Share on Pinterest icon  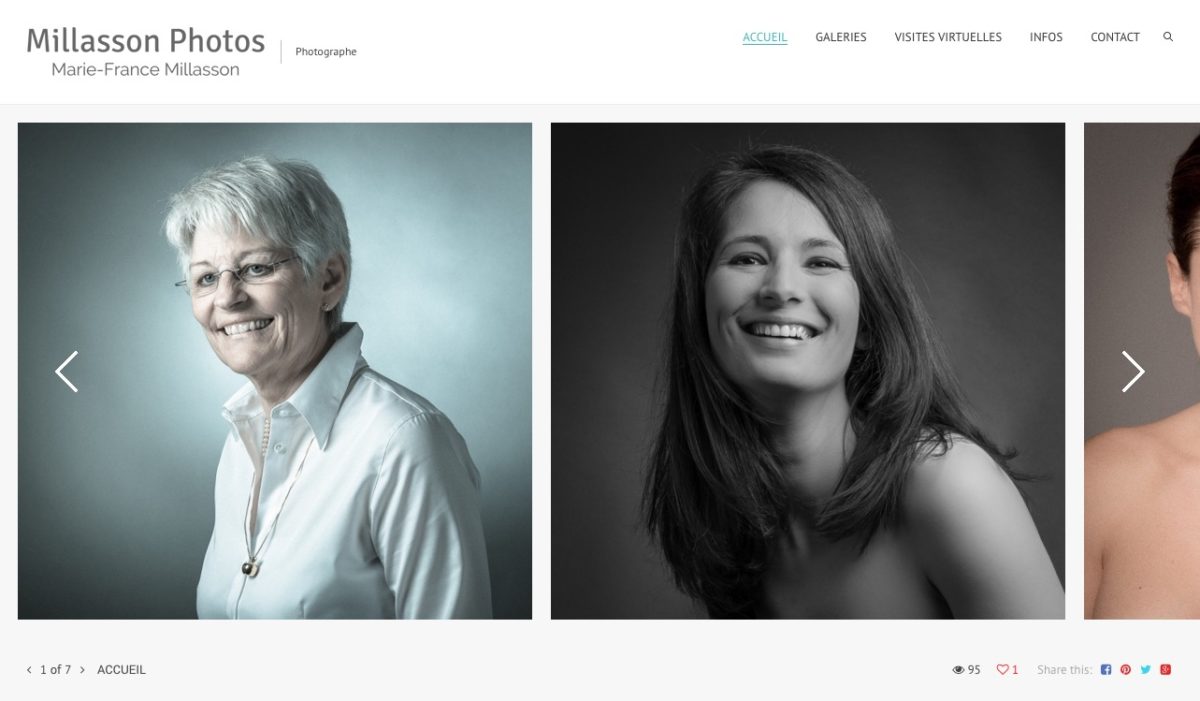[1126, 670]
